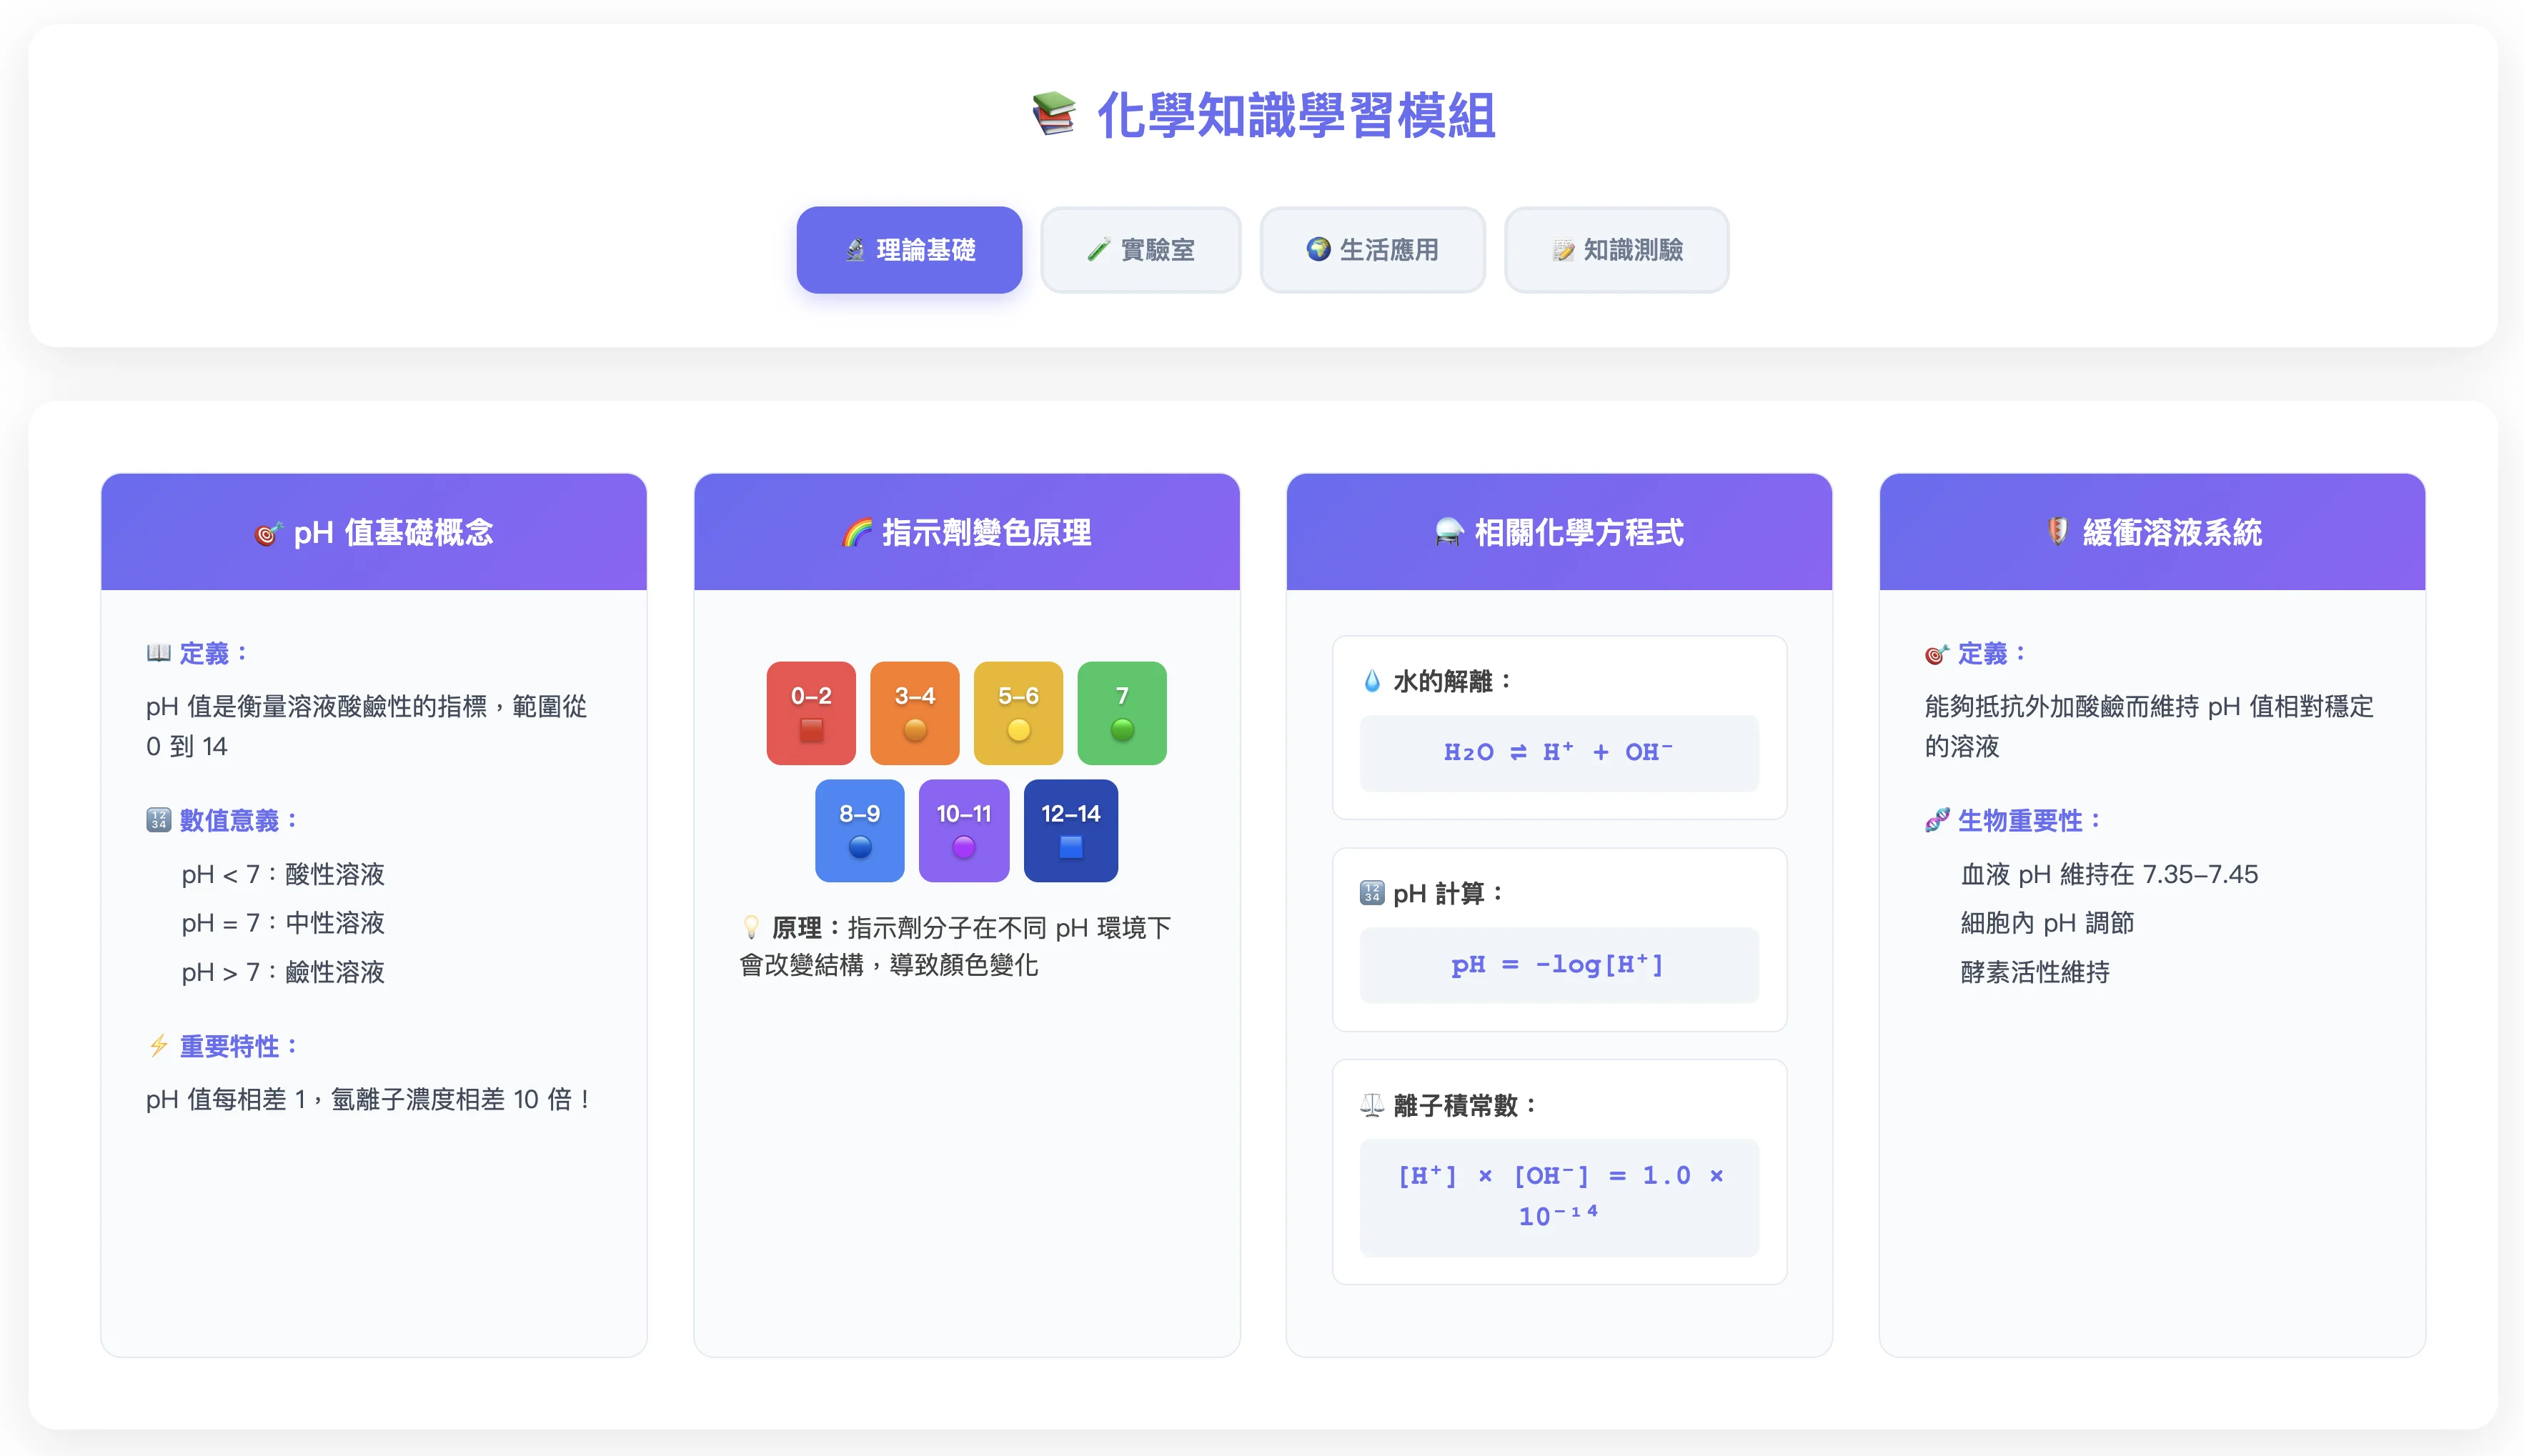Click the pH = -log[H⁺] formula box

click(x=1558, y=965)
